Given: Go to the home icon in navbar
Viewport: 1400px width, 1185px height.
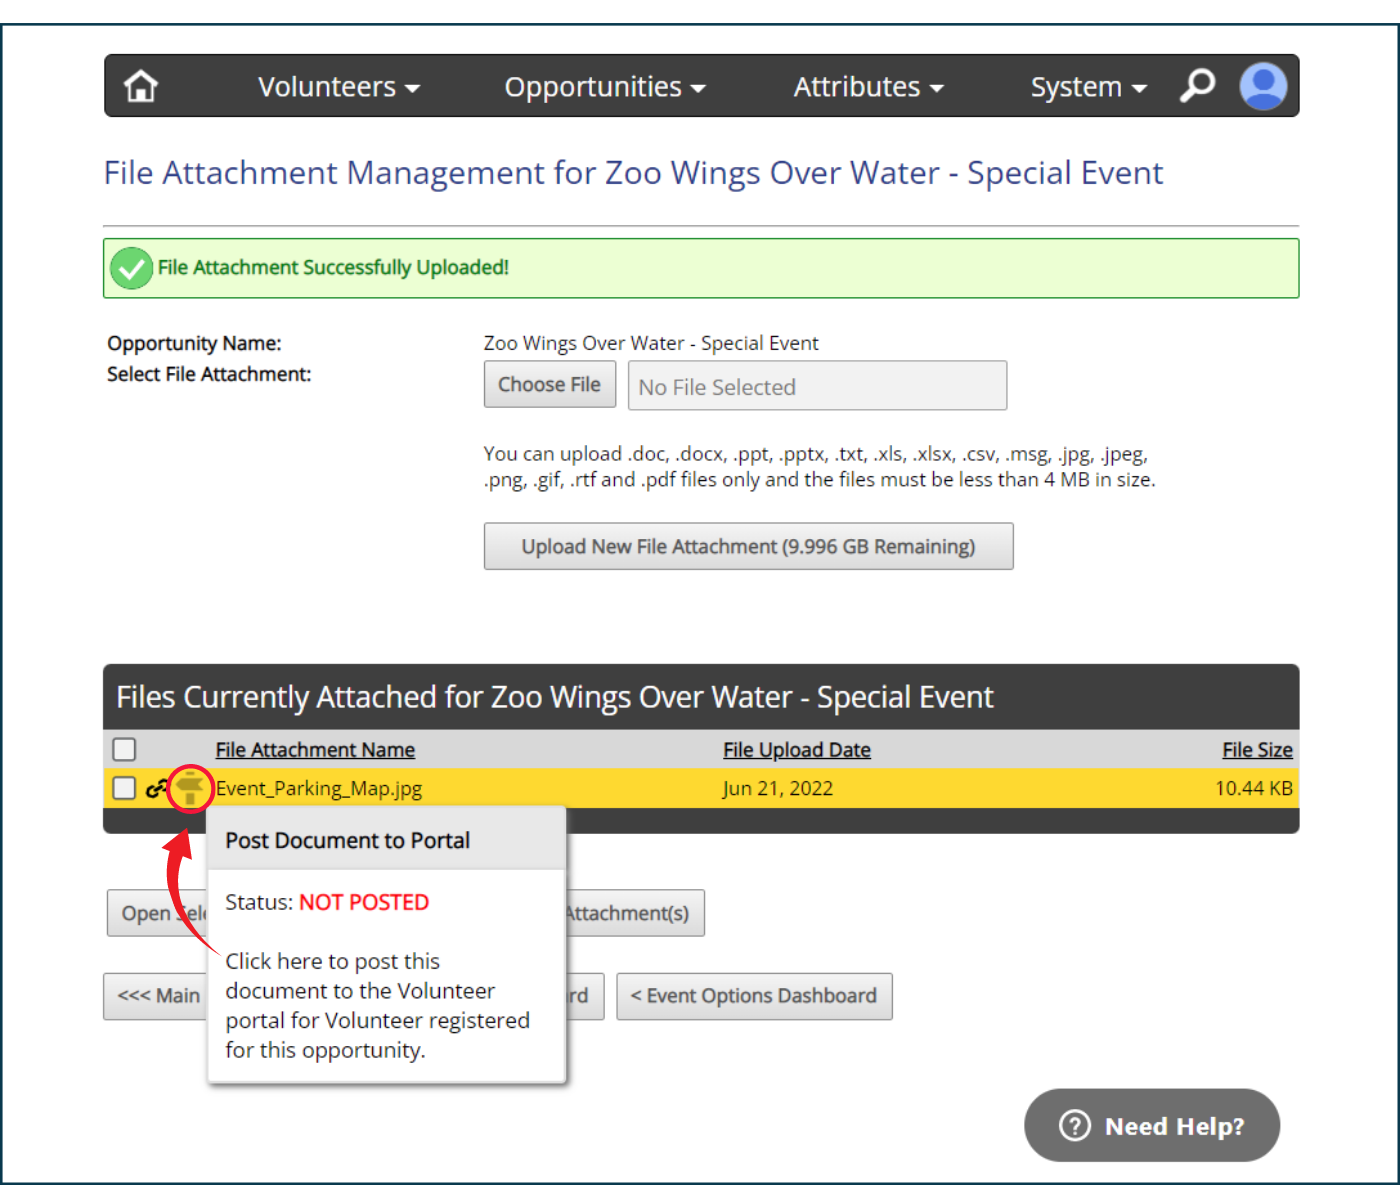Looking at the screenshot, I should [x=141, y=86].
